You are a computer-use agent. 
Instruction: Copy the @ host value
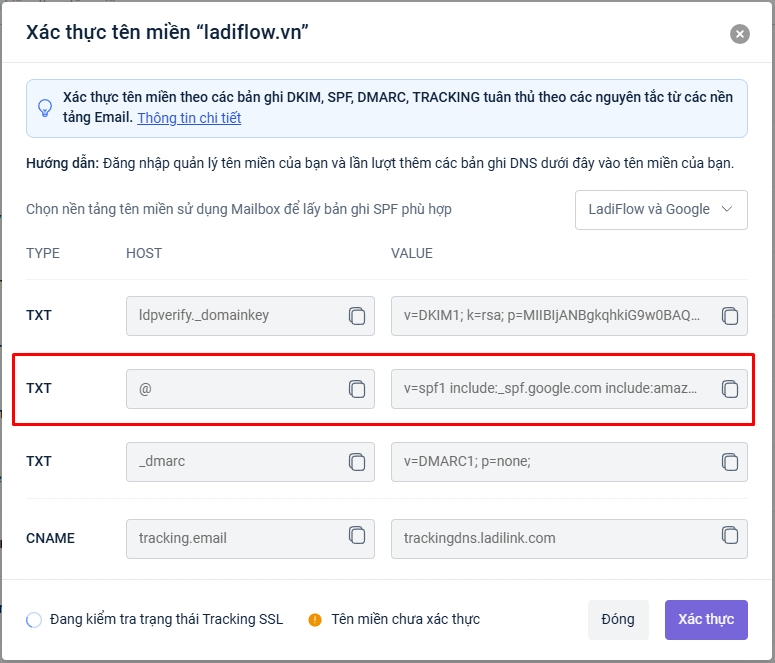pyautogui.click(x=357, y=389)
